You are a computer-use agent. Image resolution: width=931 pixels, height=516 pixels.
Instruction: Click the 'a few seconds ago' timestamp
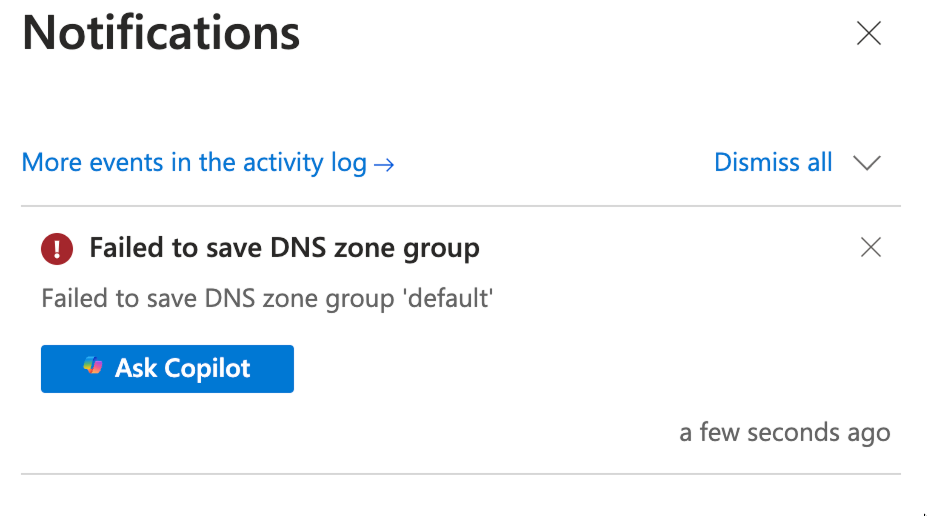click(x=784, y=433)
